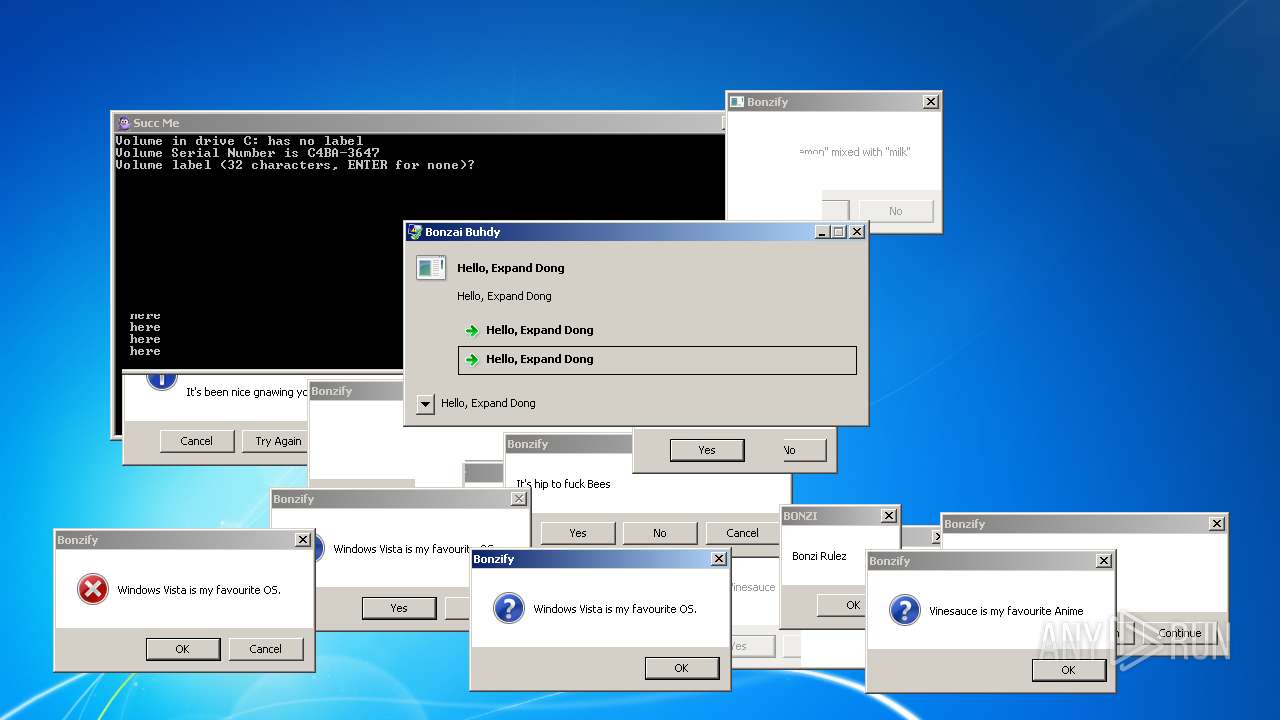Maximize the Bonzai Buhdy dialog
Screen dimensions: 1280x720
[839, 232]
